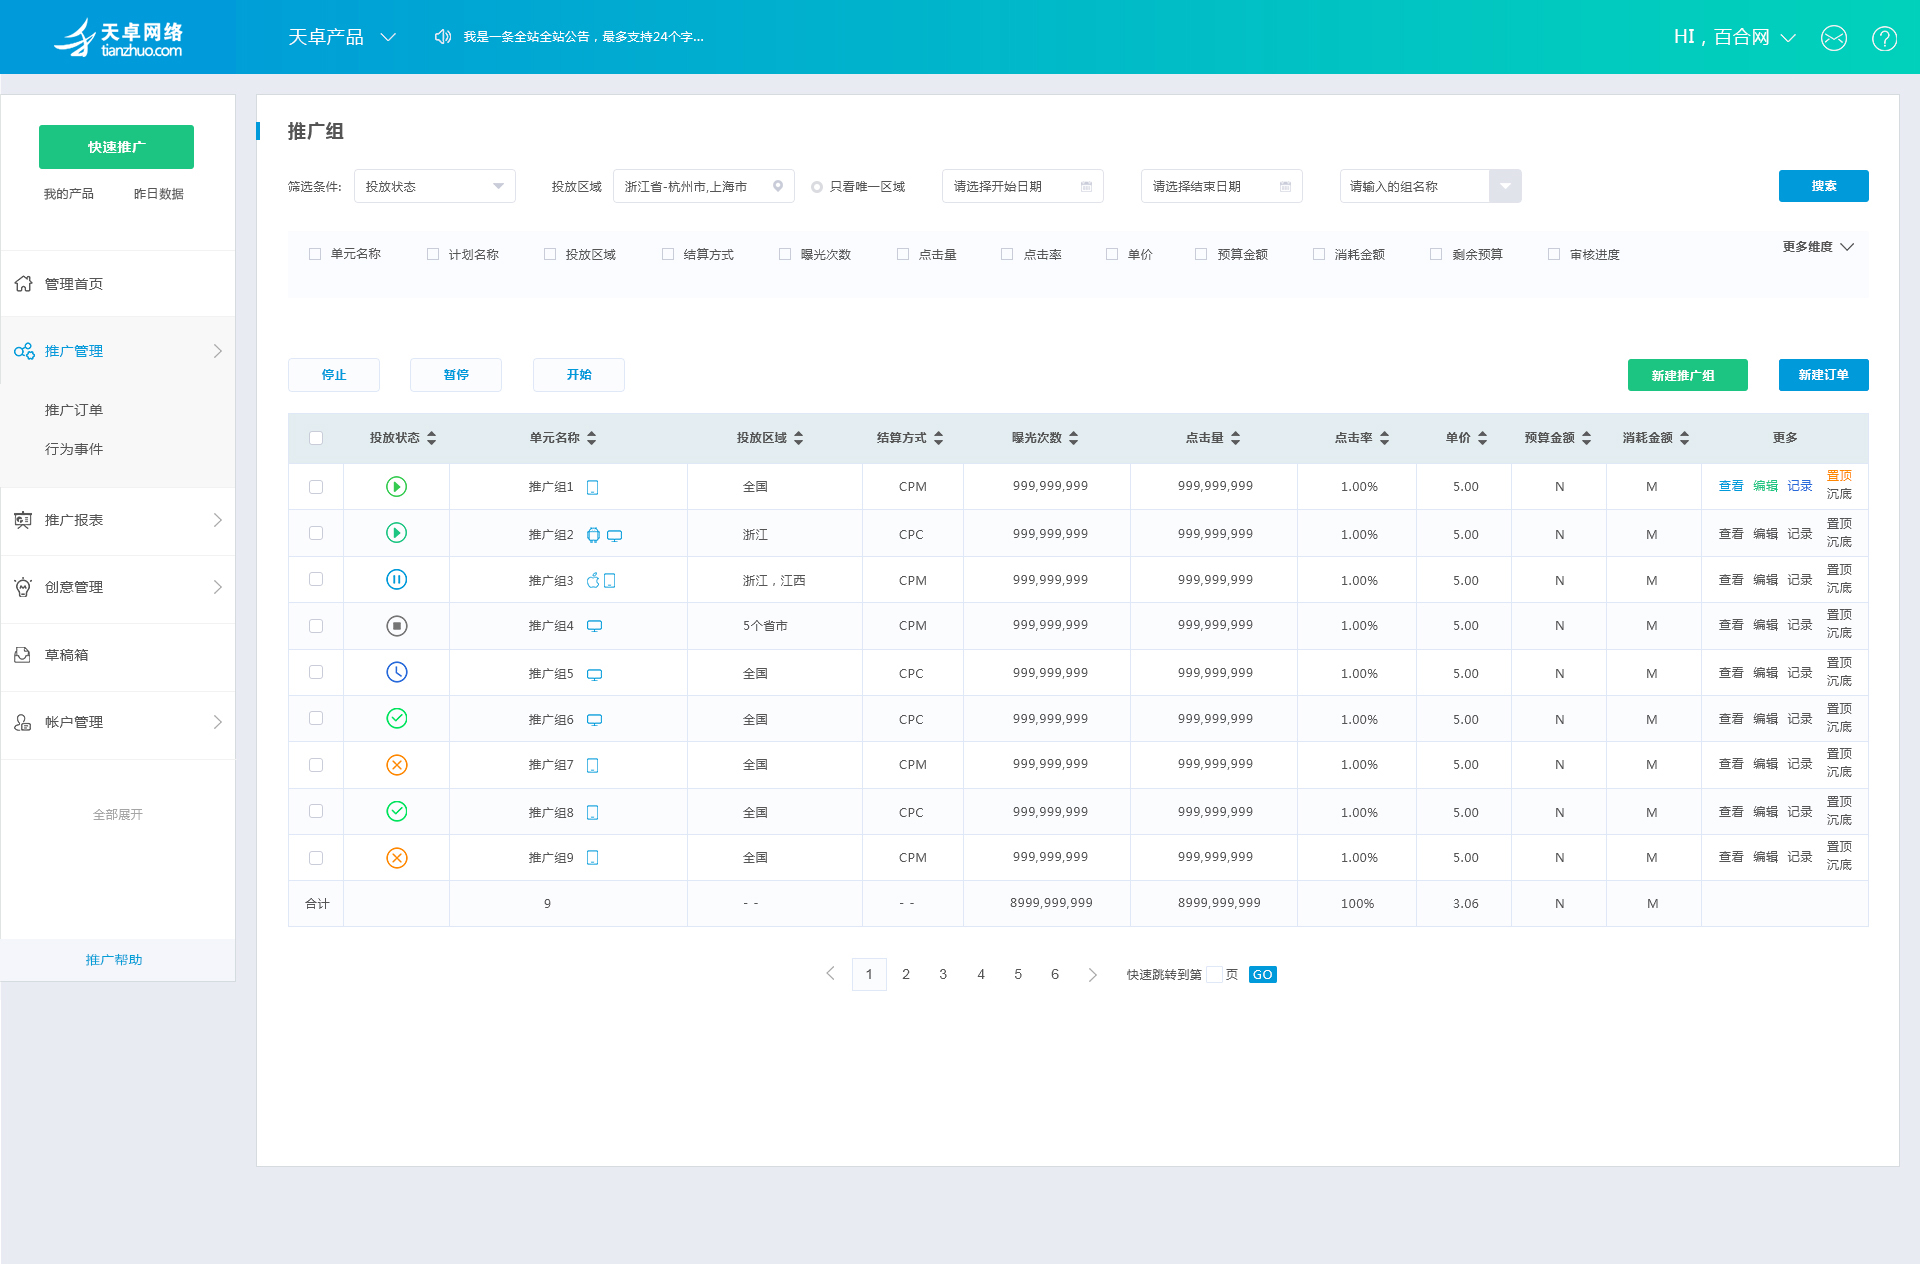Select the 只看唯一区域 radio option
The width and height of the screenshot is (1920, 1264).
pos(817,187)
